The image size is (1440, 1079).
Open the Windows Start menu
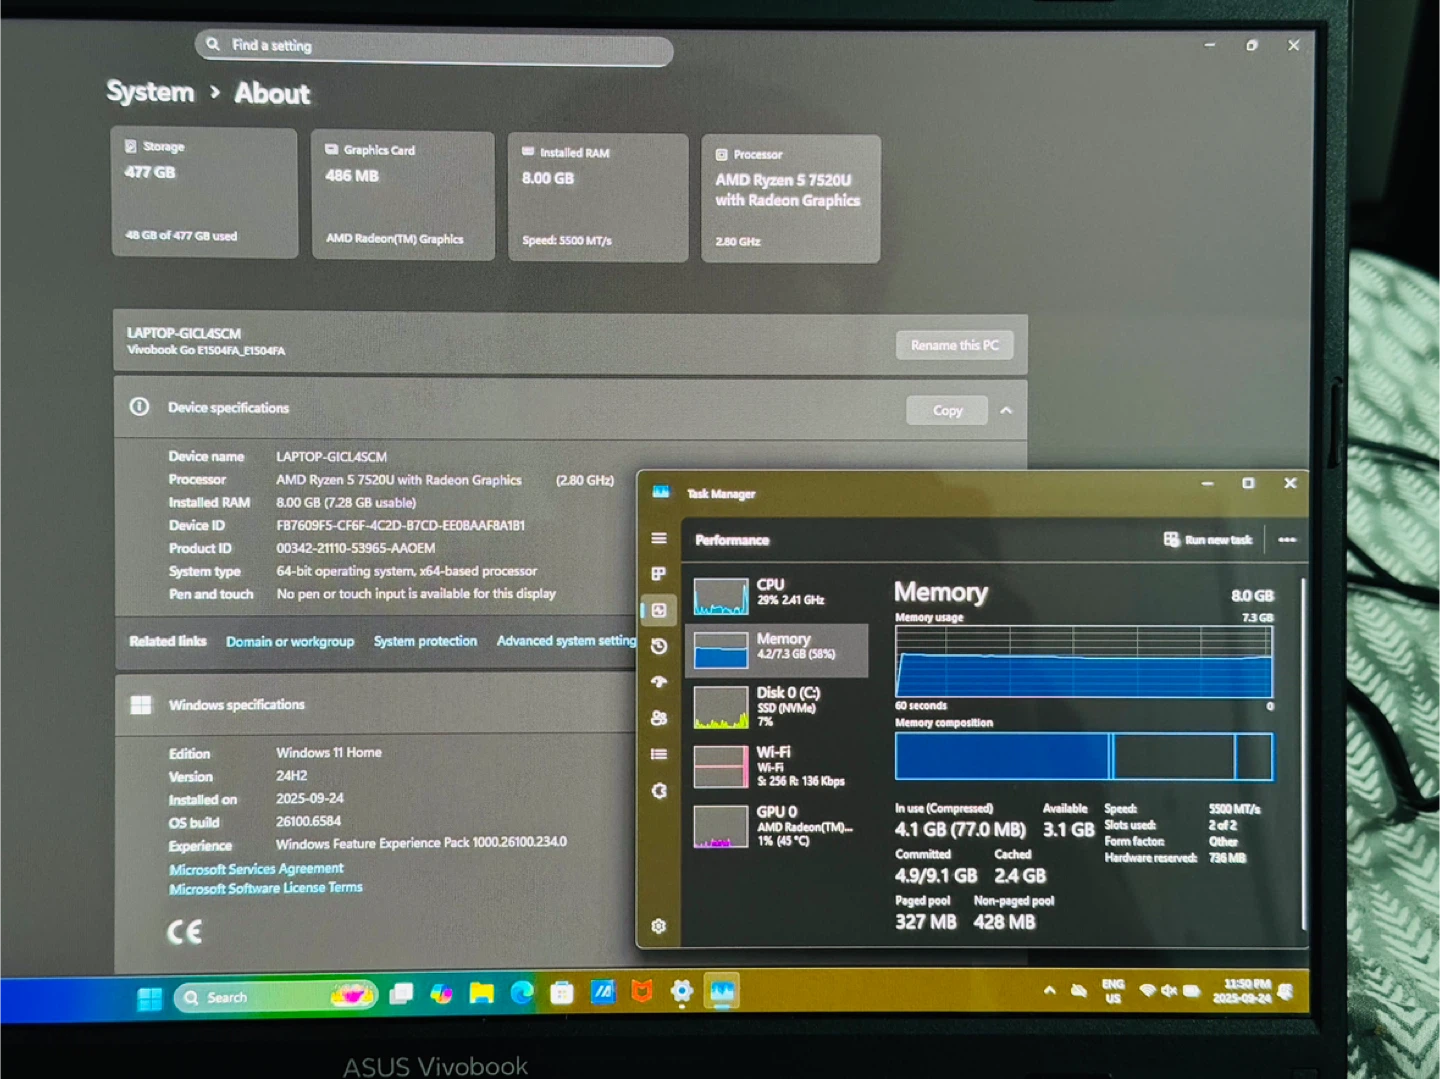coord(150,998)
